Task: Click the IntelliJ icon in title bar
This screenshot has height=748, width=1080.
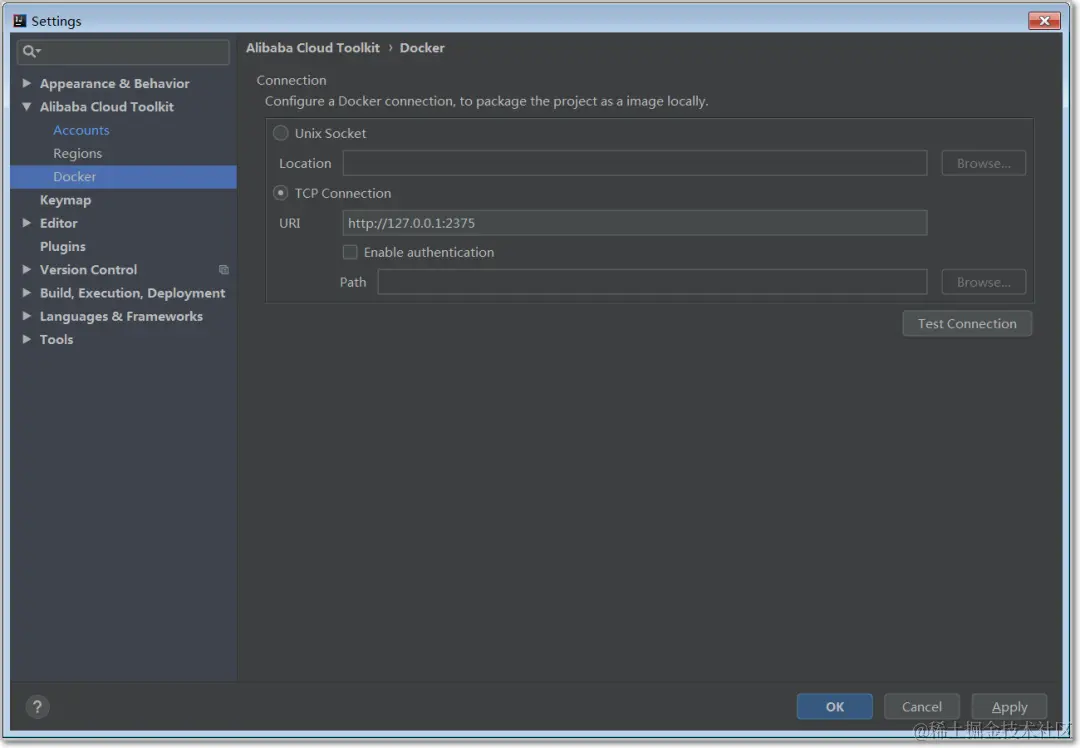Action: click(x=20, y=21)
